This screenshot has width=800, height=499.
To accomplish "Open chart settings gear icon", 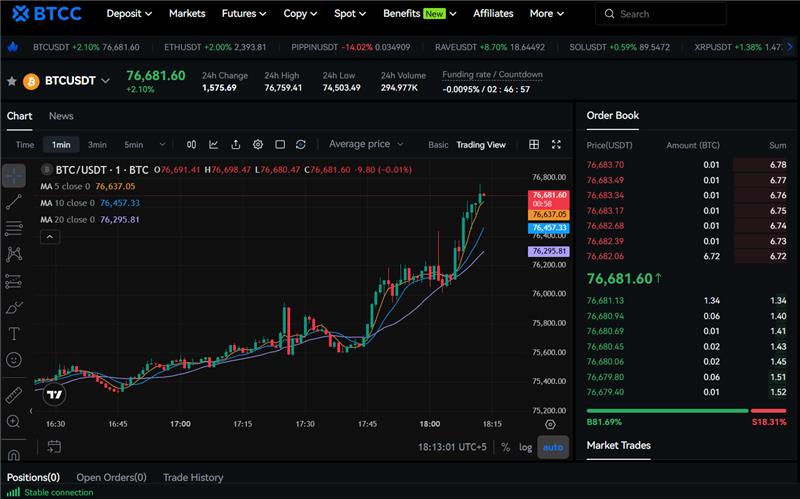I will [258, 145].
